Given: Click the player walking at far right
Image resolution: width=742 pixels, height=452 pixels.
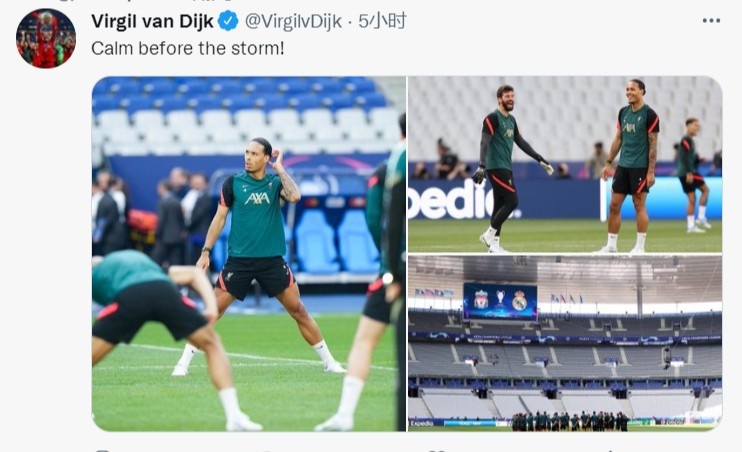Looking at the screenshot, I should pos(692,175).
